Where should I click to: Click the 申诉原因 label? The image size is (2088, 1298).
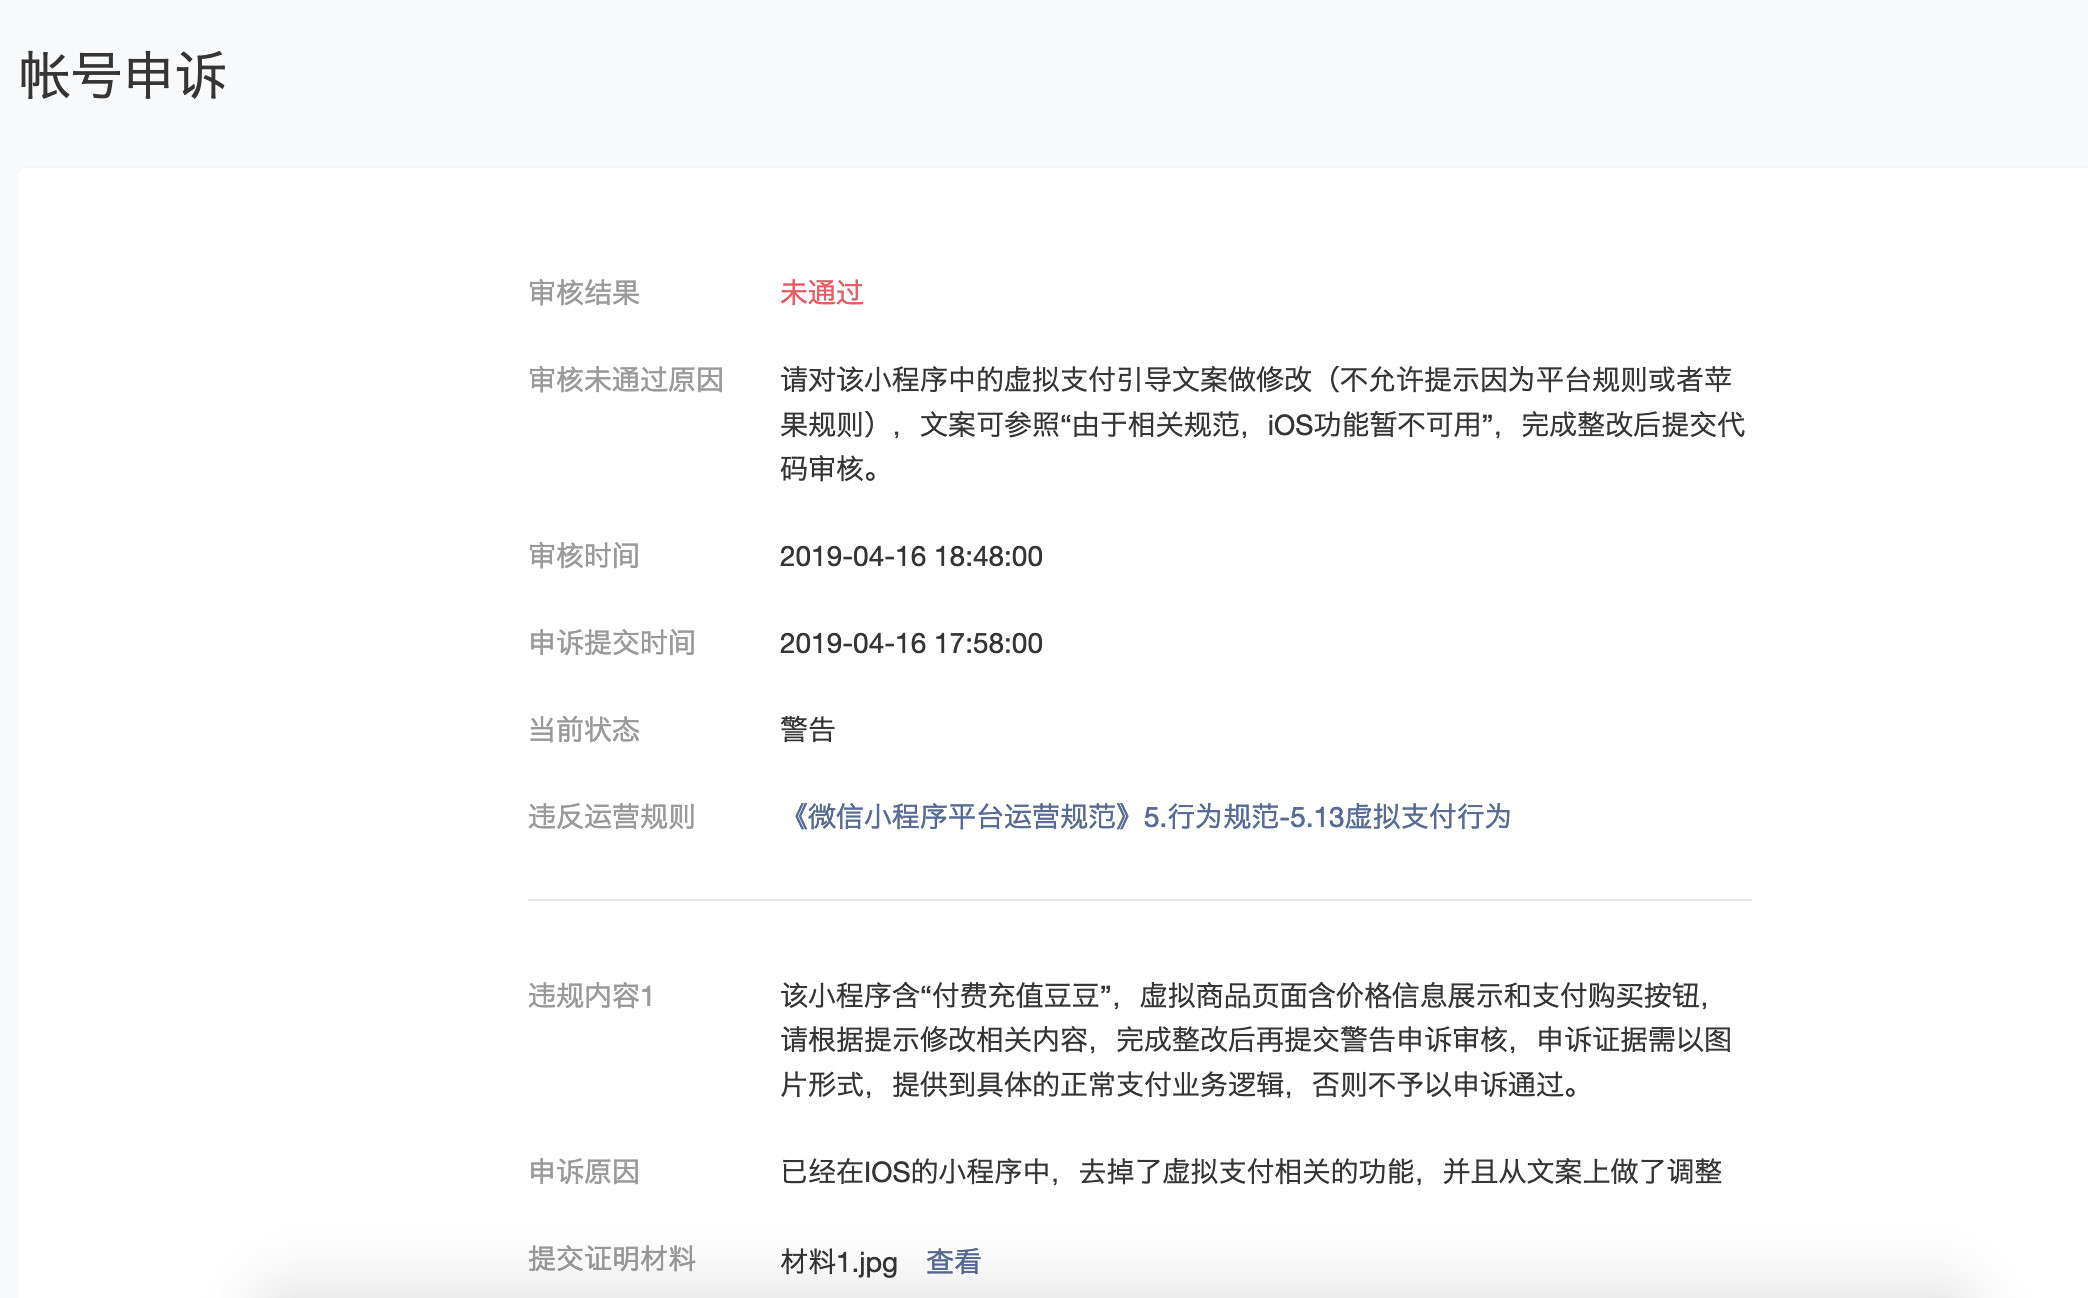click(584, 1172)
